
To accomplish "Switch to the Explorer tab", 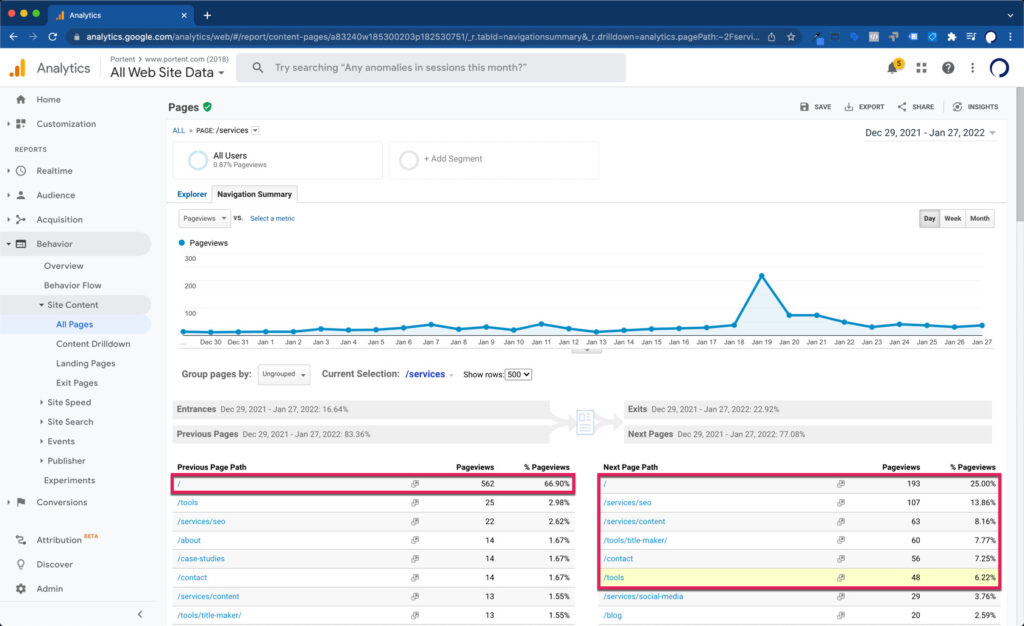I will point(192,194).
